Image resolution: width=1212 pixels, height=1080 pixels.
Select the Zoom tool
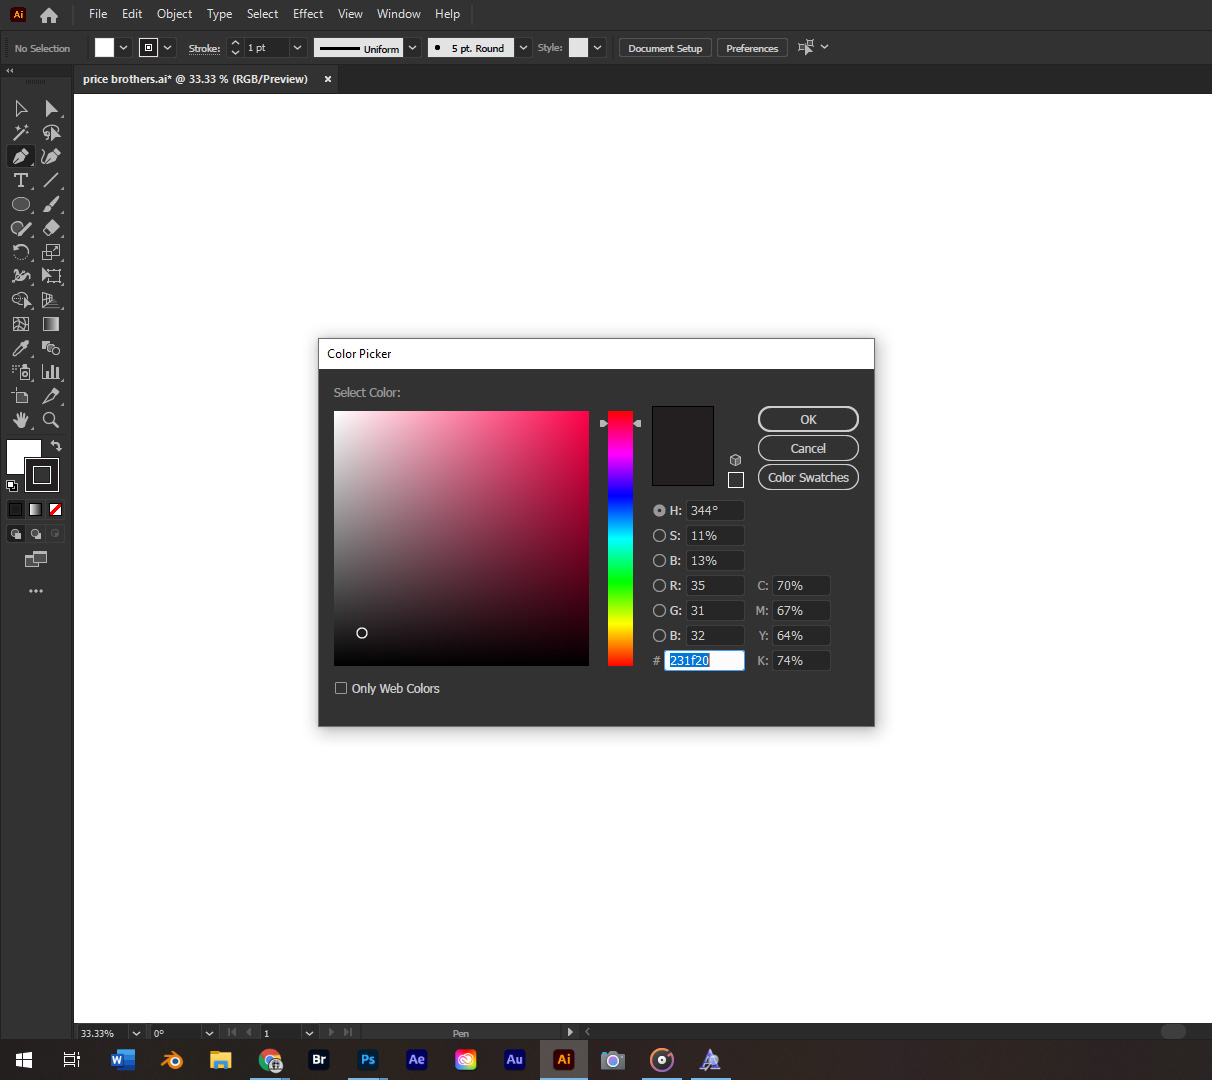52,420
